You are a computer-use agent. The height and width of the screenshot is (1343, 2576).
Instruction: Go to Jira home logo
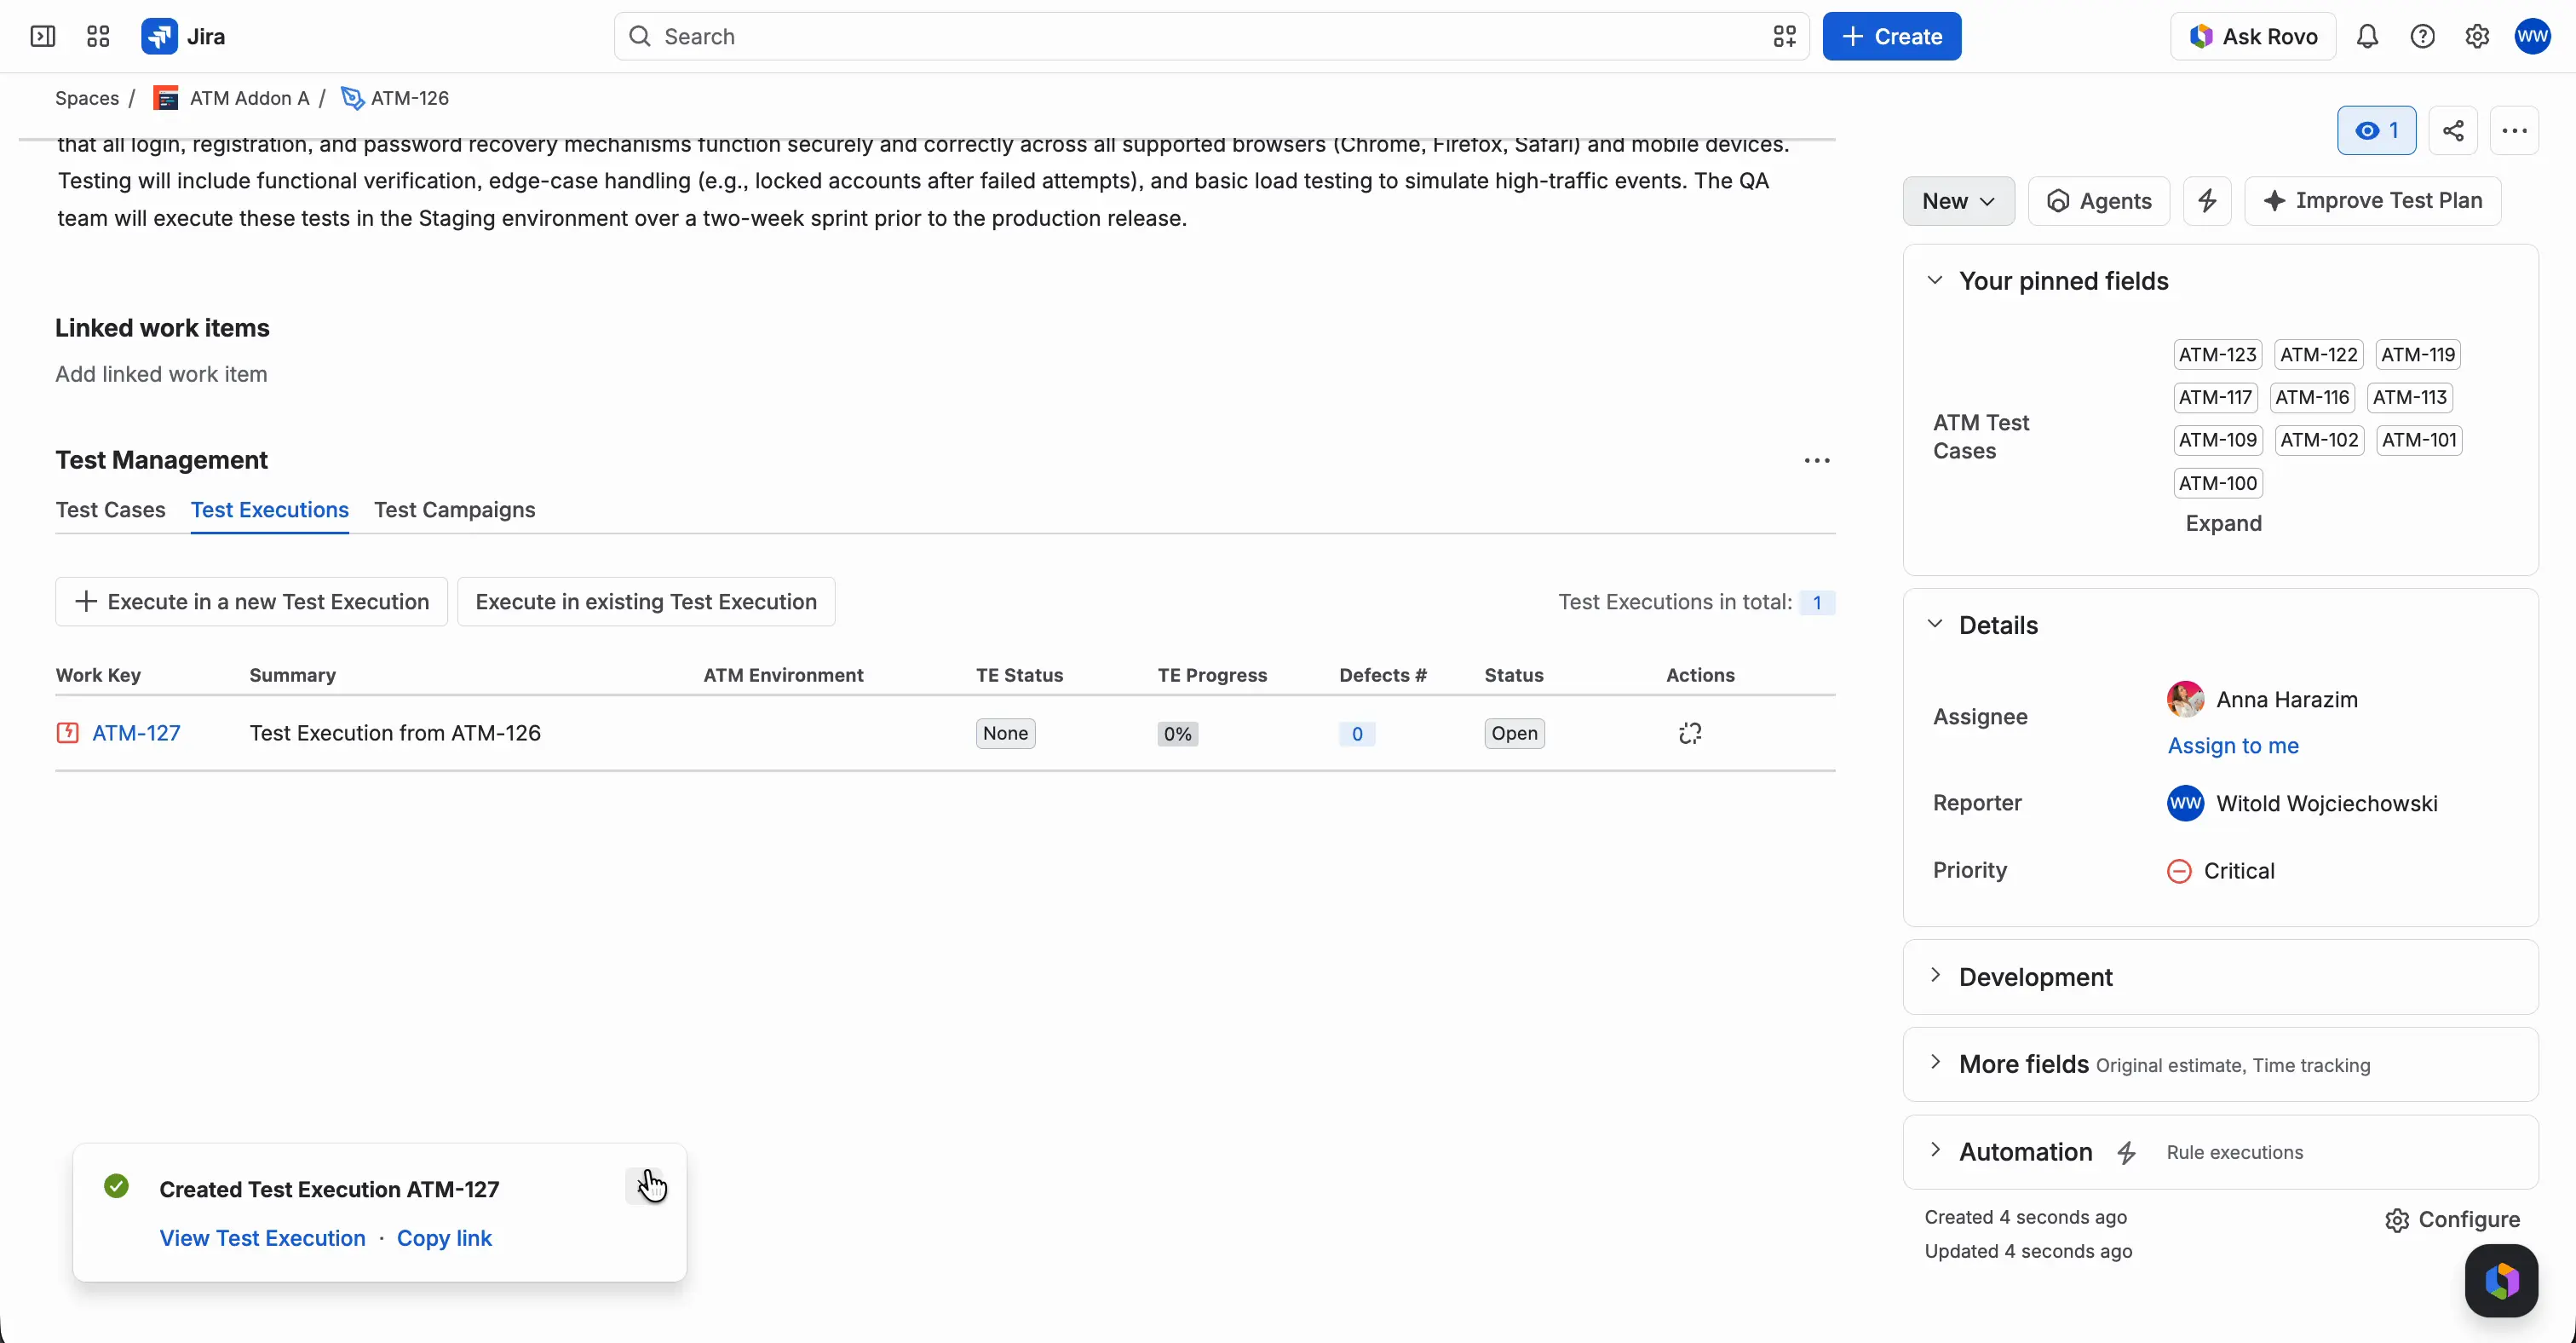coord(184,37)
